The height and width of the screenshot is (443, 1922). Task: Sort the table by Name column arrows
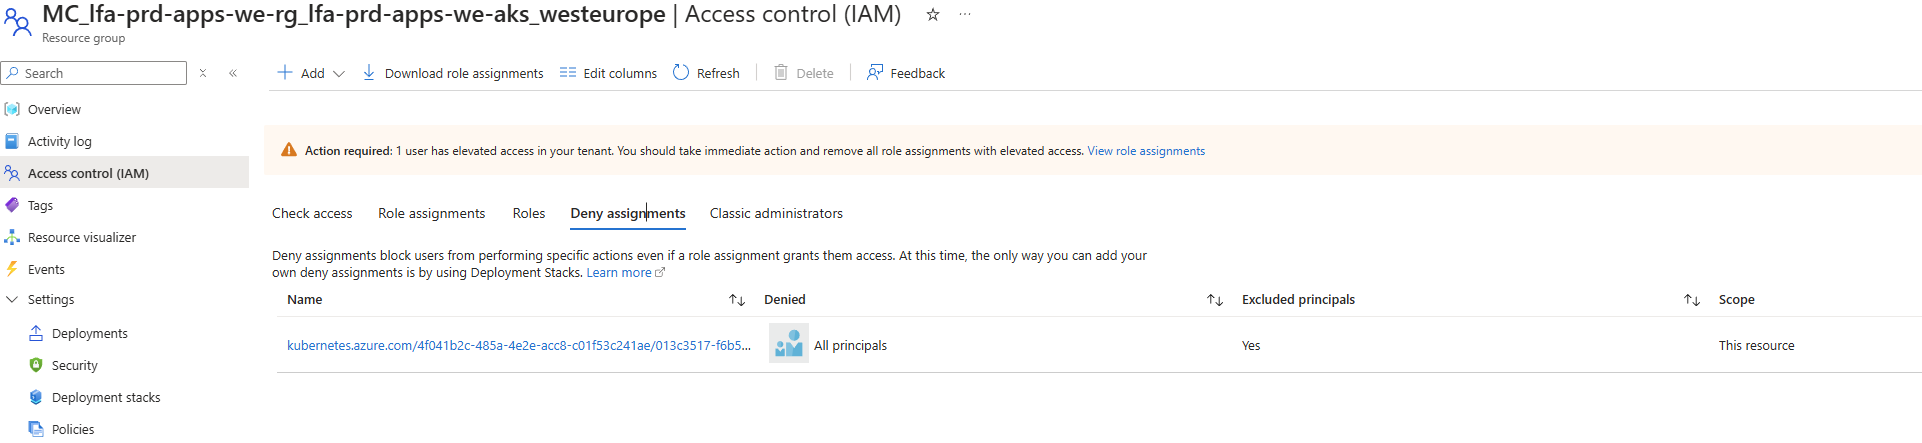pos(737,300)
